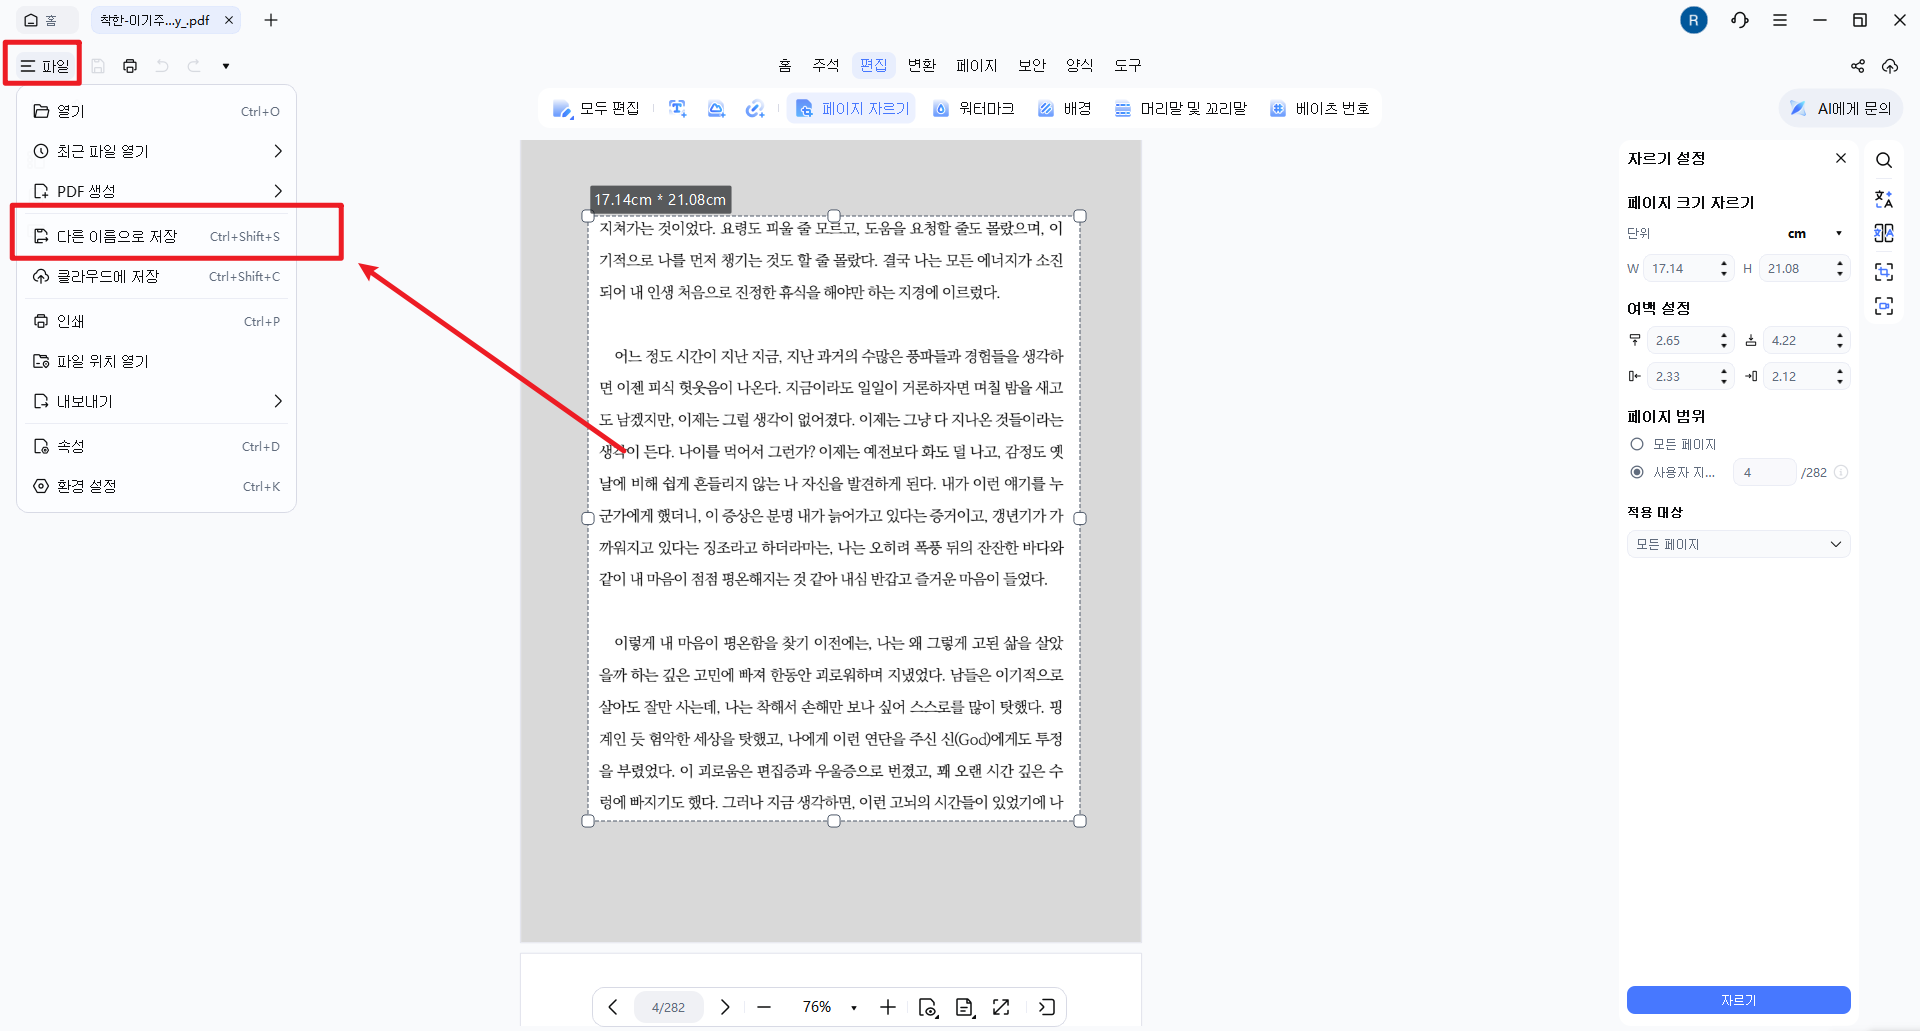
Task: Open the quick access customize dropdown arrow
Action: (x=226, y=66)
